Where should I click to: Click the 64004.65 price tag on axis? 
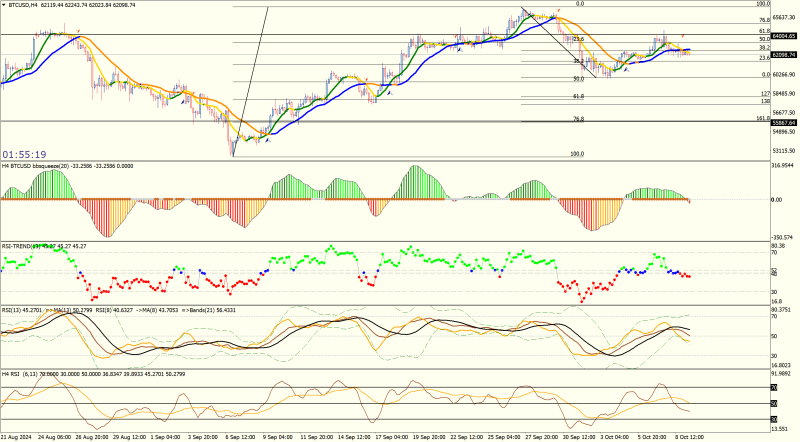click(784, 36)
